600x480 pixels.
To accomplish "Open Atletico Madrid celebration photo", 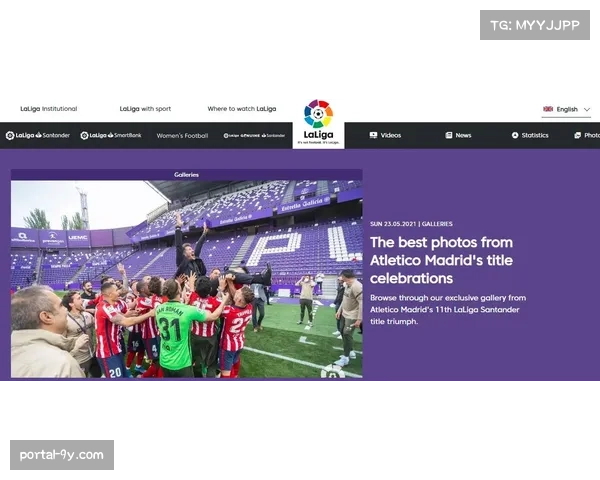I will (187, 279).
